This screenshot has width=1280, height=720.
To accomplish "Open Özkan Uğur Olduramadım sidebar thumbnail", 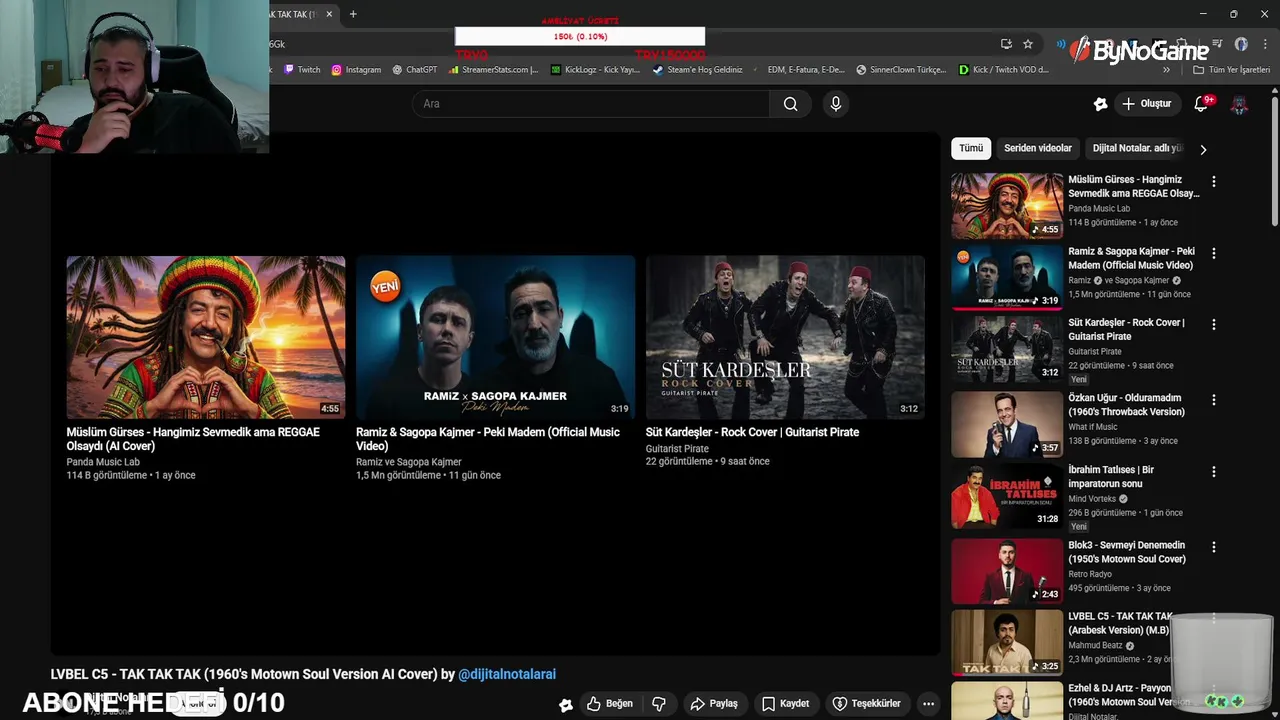I will click(1007, 424).
